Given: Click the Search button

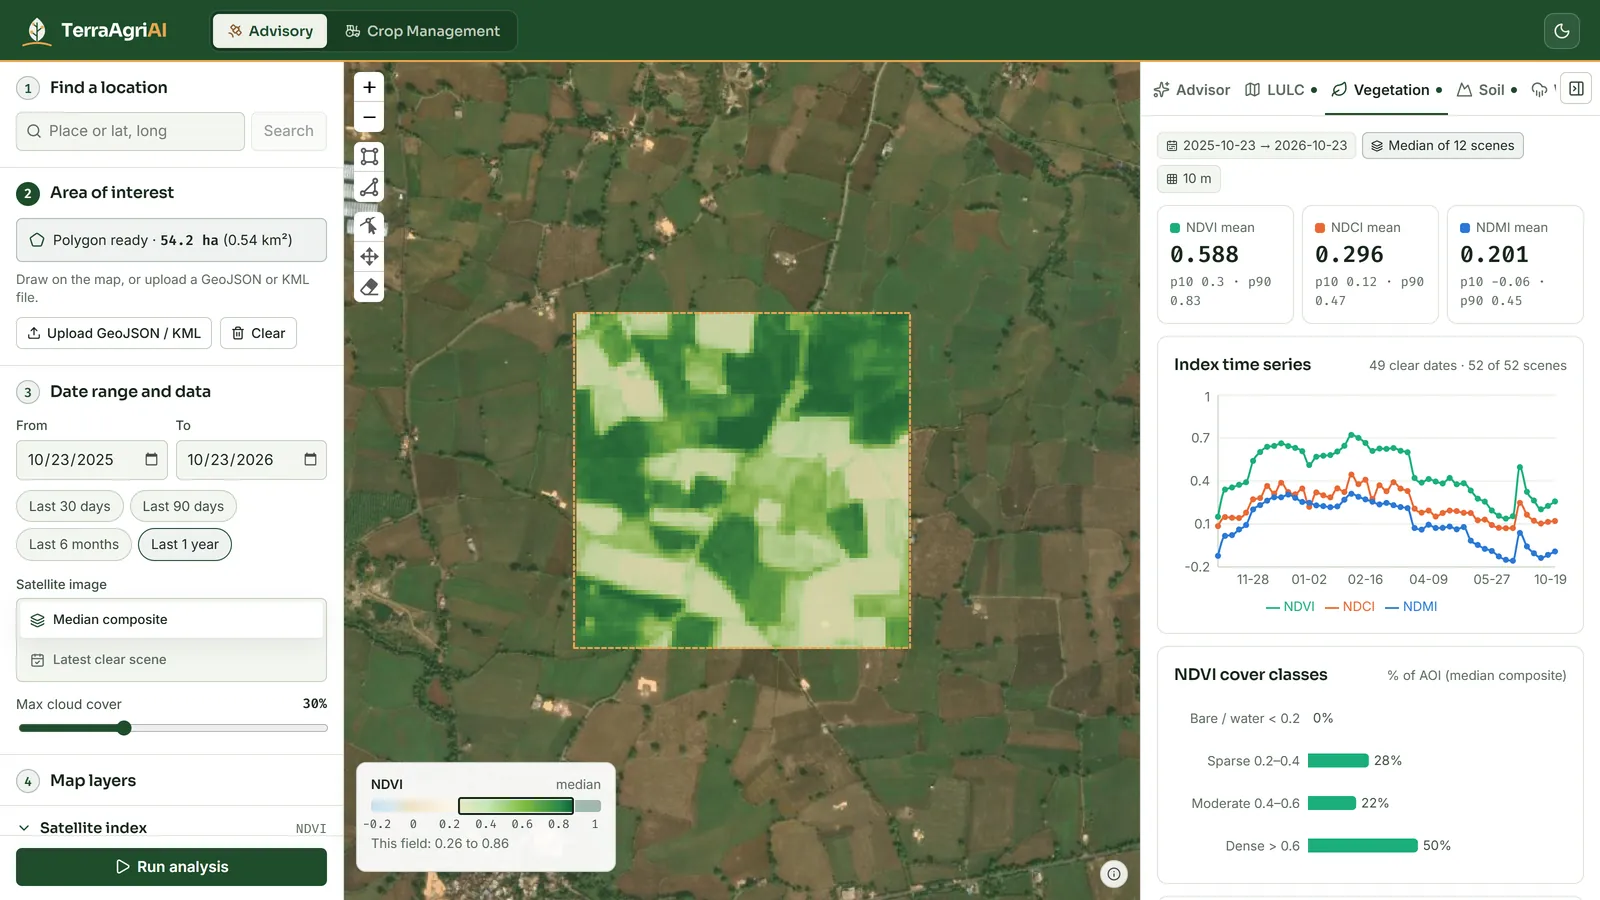Looking at the screenshot, I should pos(289,131).
